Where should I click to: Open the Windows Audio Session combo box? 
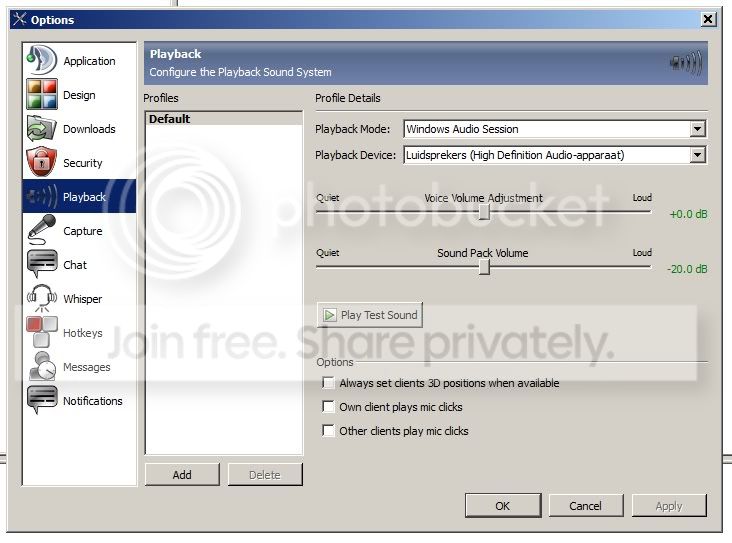click(x=555, y=129)
